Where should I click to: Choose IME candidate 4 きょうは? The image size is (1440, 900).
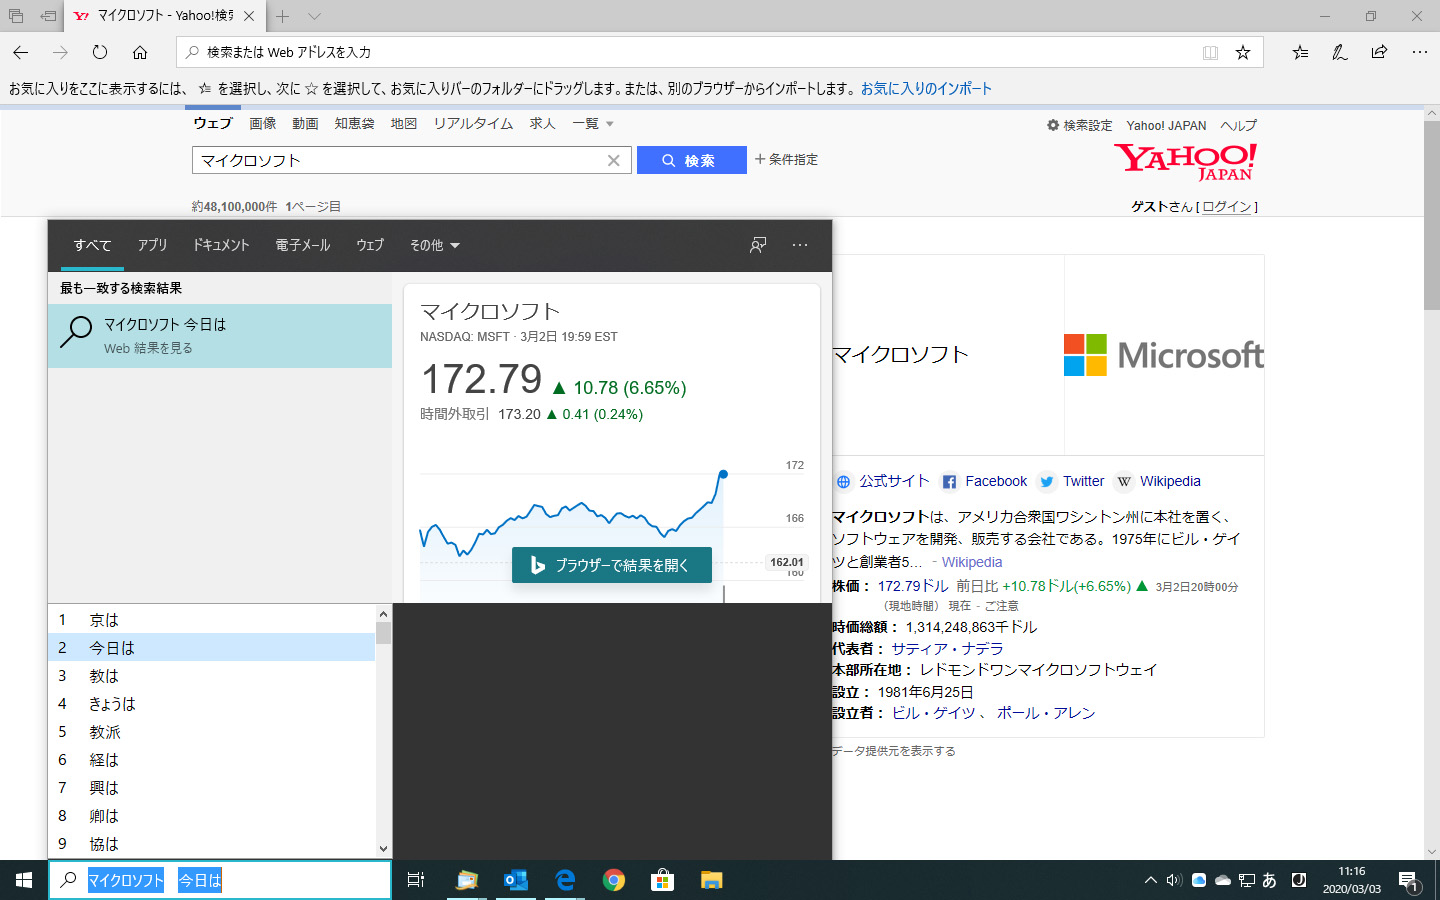tap(212, 704)
